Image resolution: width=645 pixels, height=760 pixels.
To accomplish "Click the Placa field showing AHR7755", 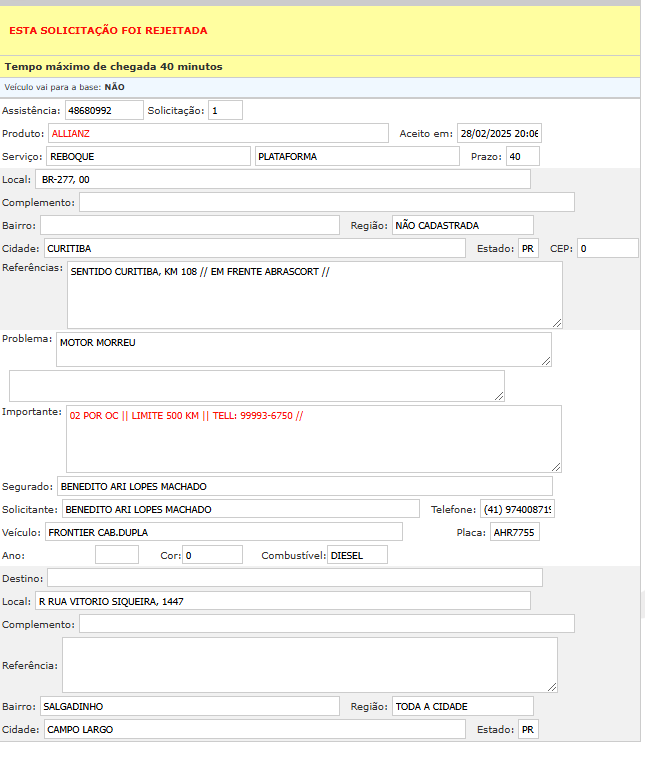I will tap(514, 532).
